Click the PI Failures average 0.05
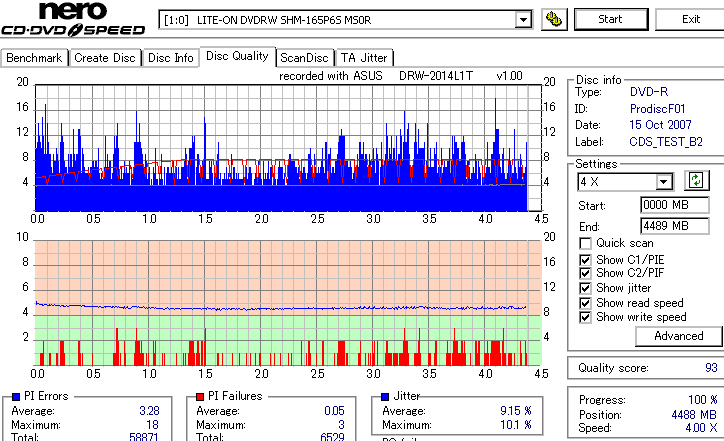The width and height of the screenshot is (724, 441). click(x=334, y=411)
